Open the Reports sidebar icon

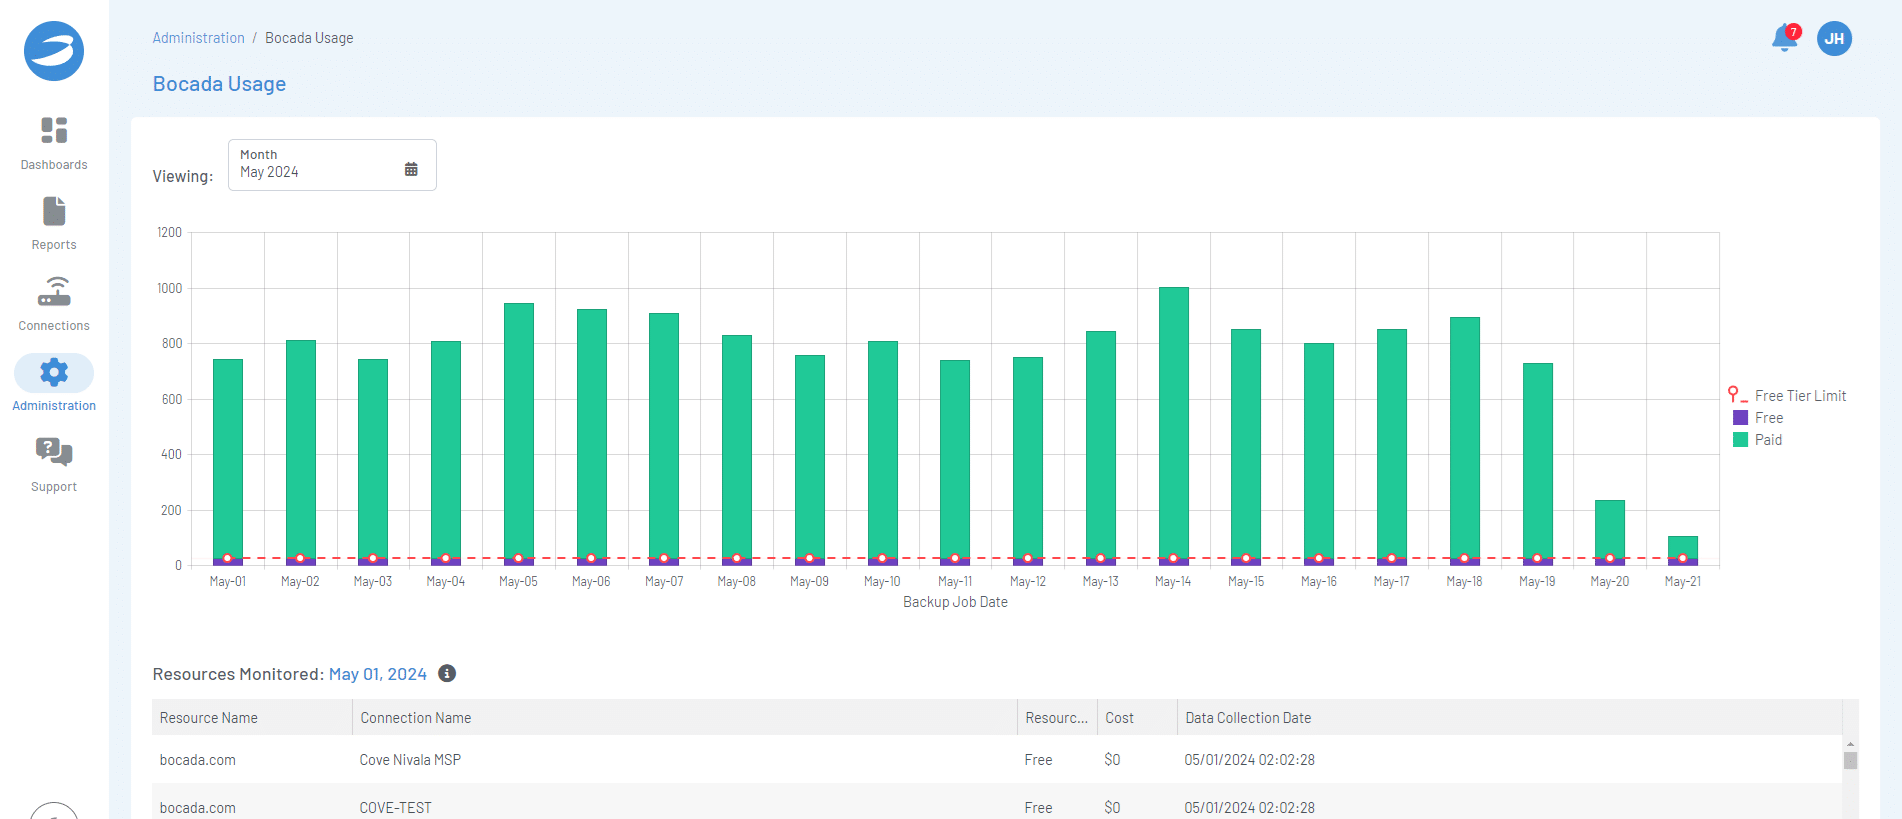pos(54,211)
